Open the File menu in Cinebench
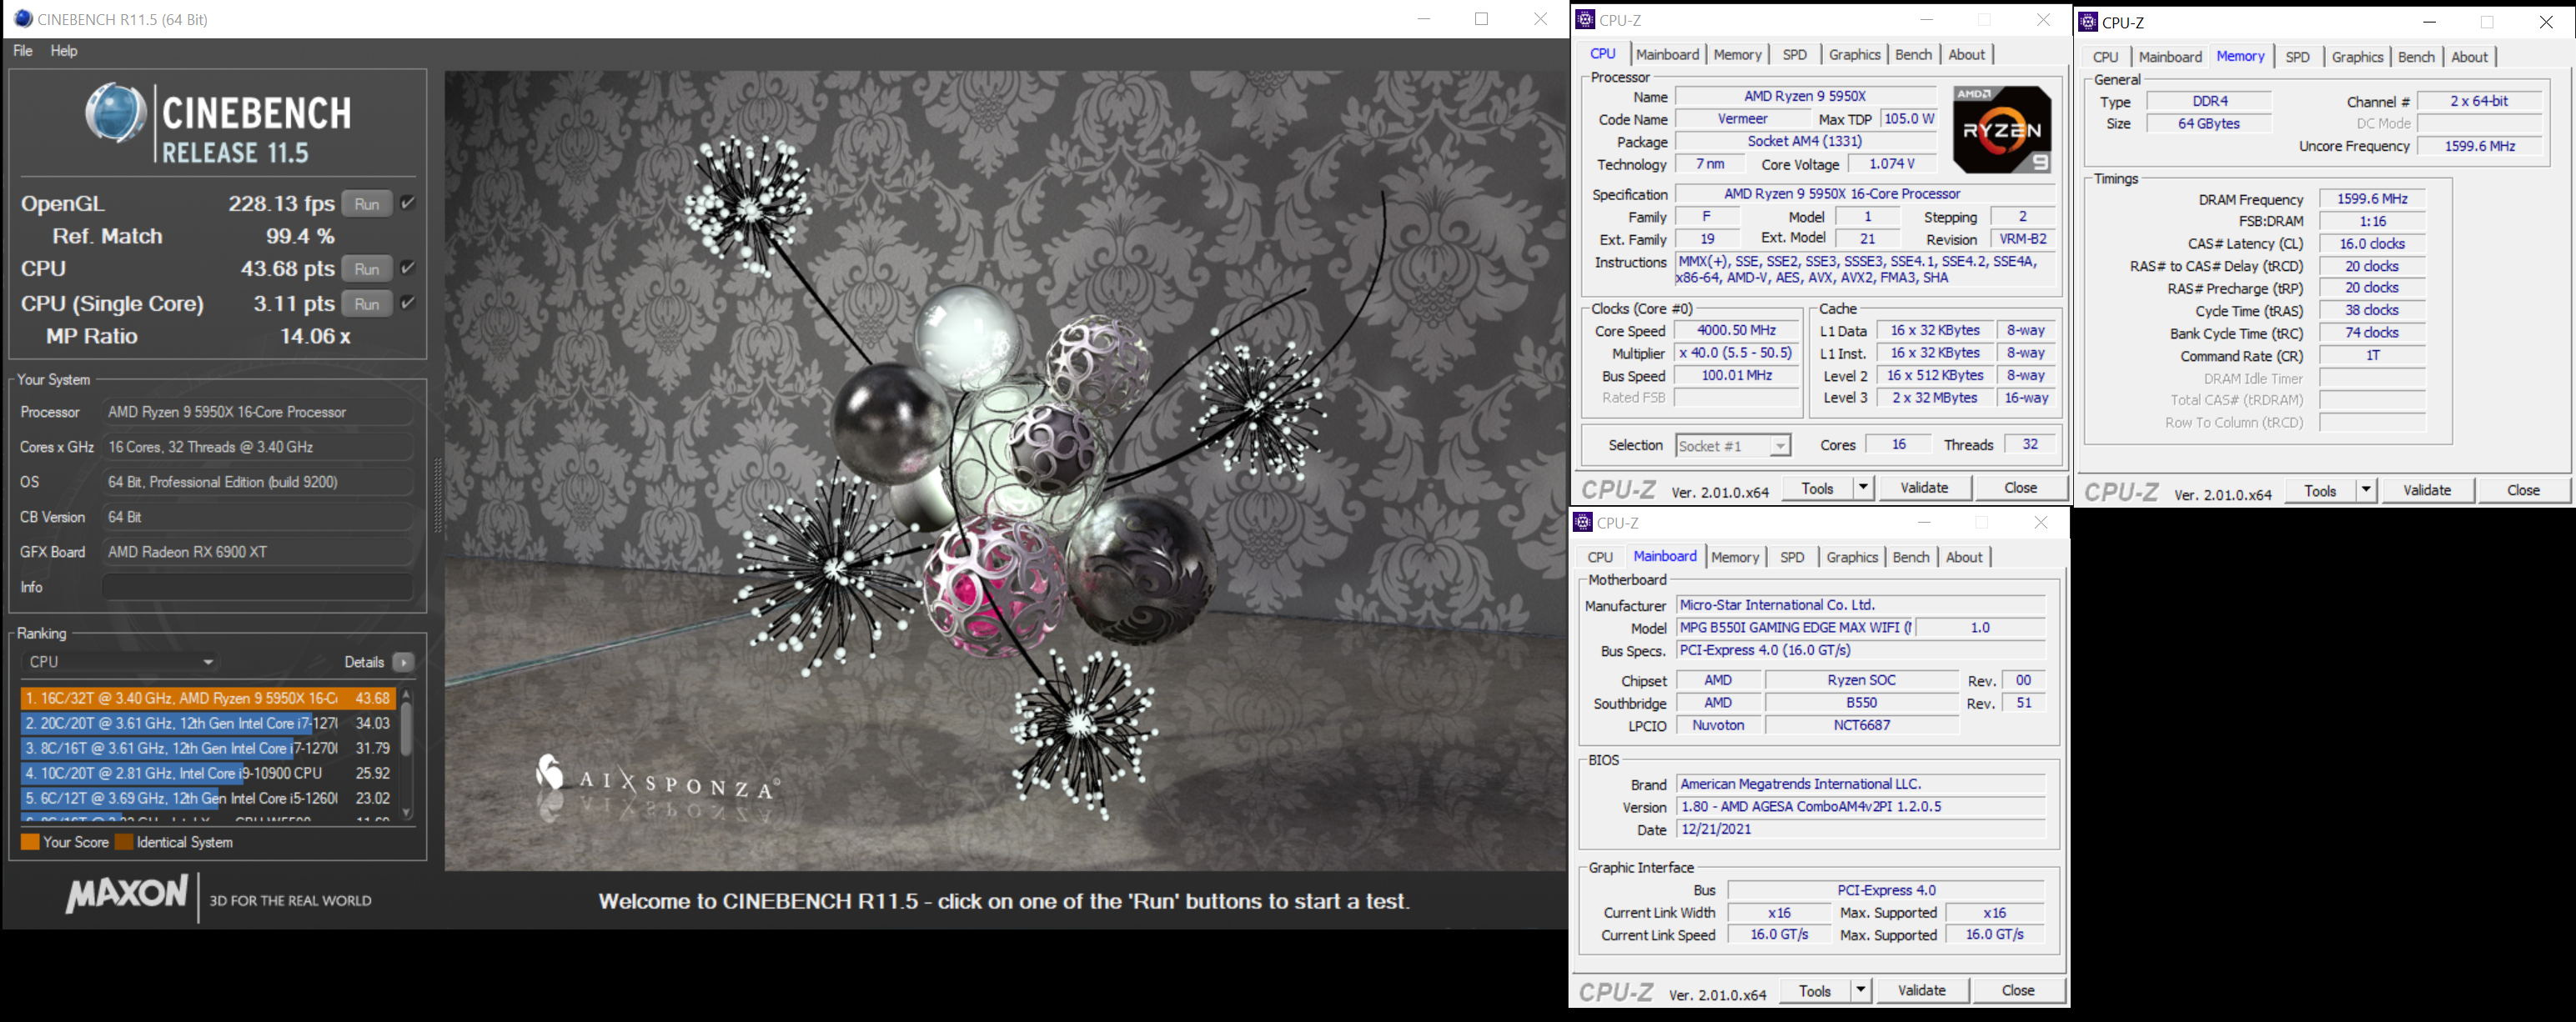This screenshot has height=1022, width=2576. [23, 51]
